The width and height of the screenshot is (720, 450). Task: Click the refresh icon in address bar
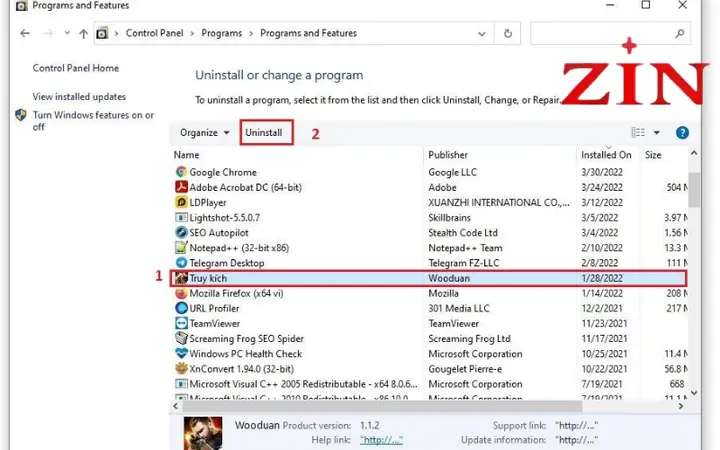click(508, 34)
